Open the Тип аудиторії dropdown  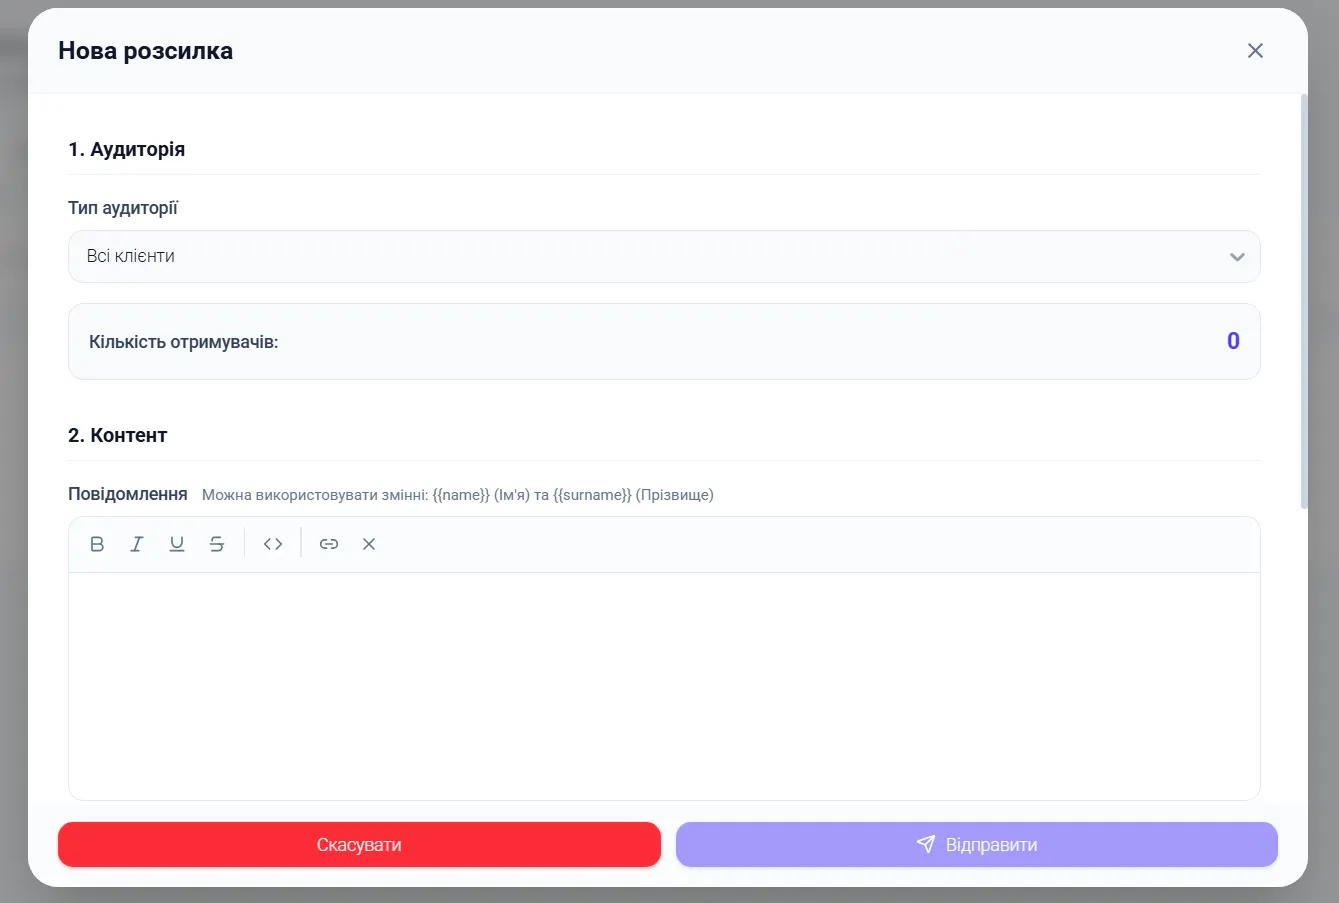click(x=664, y=257)
